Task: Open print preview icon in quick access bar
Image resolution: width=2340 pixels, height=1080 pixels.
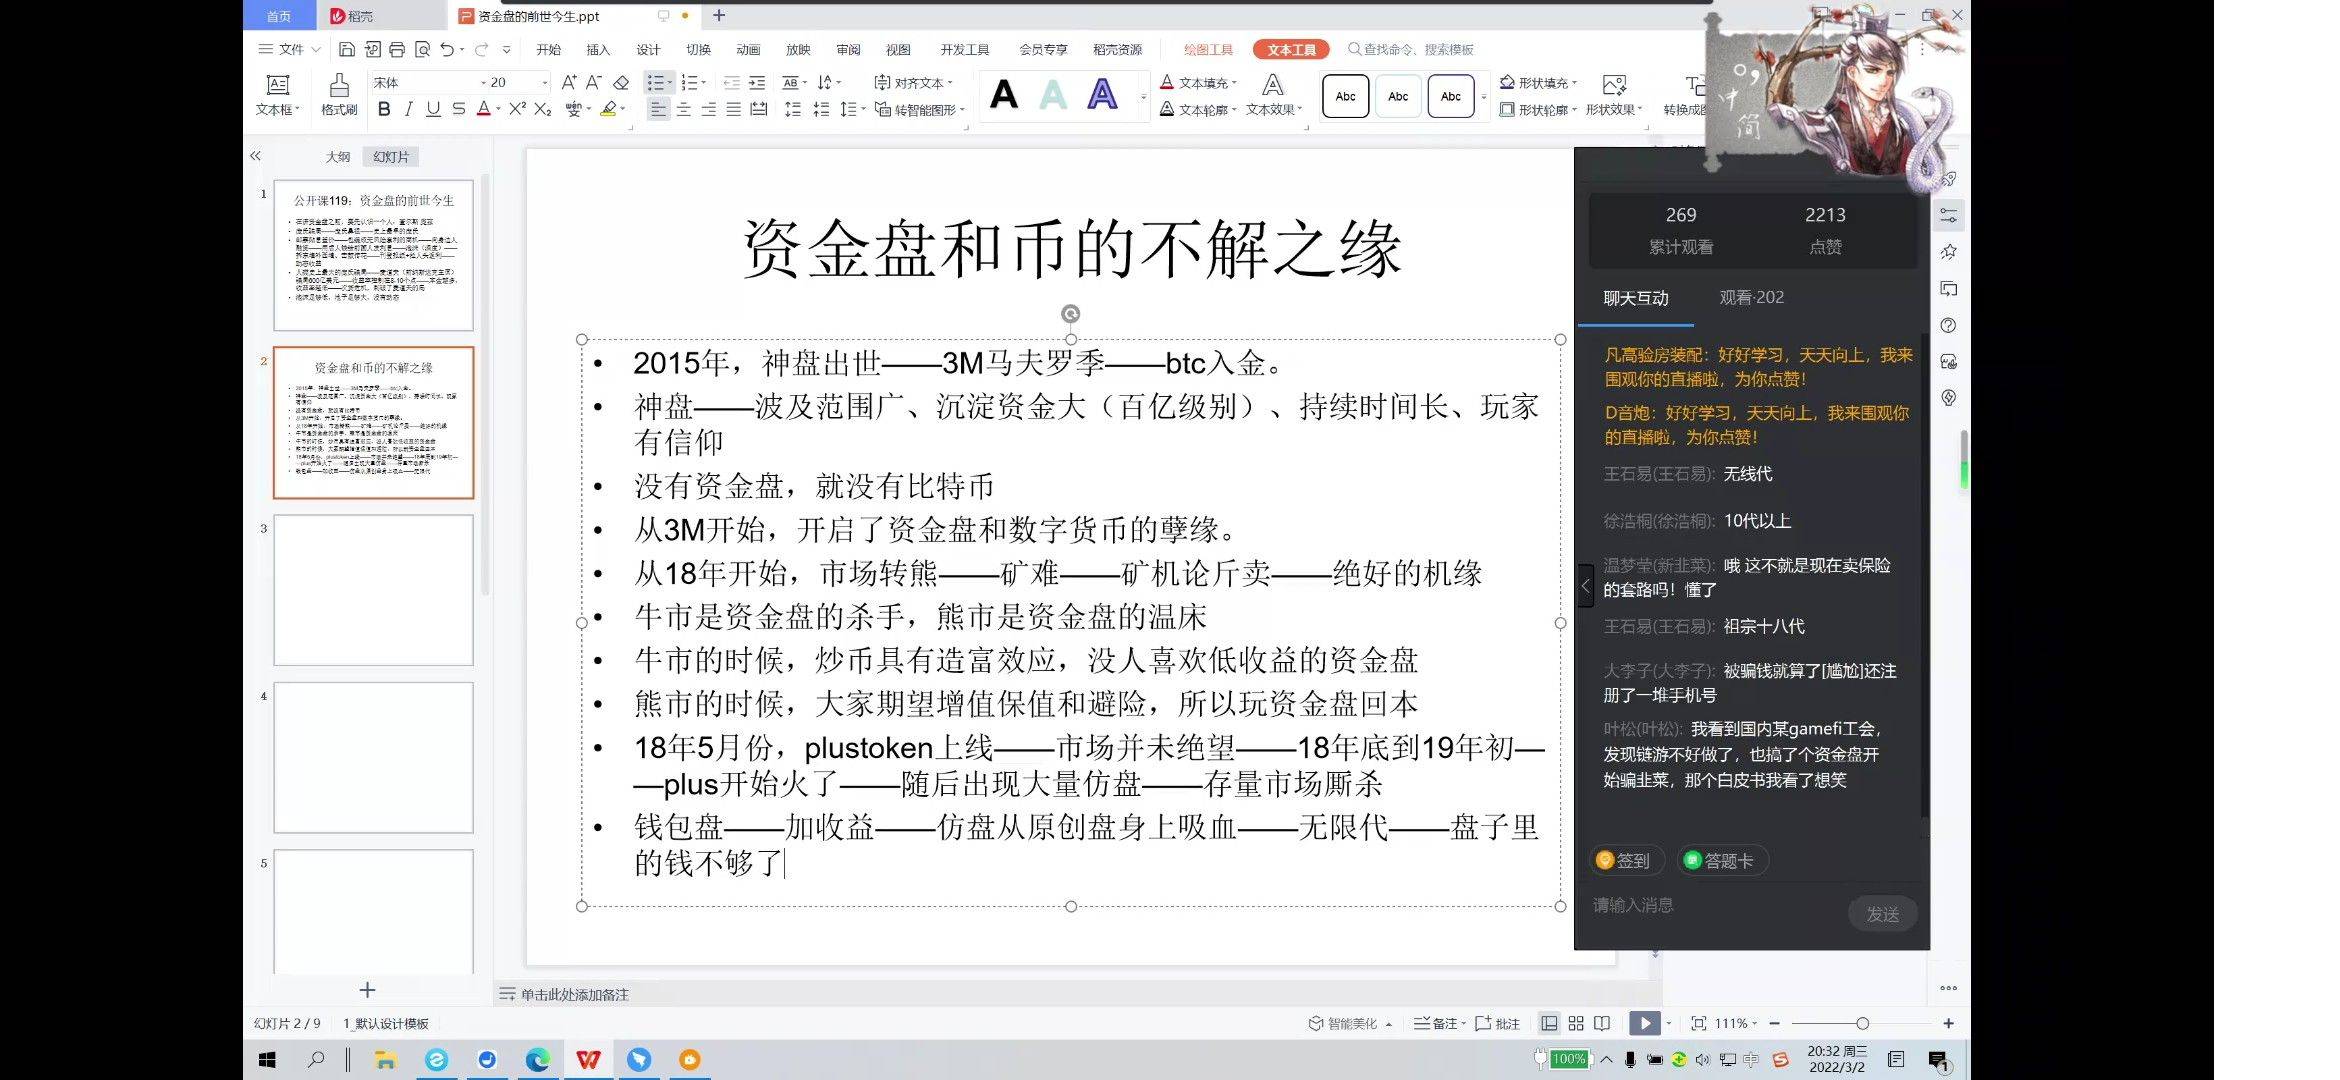Action: click(x=422, y=49)
